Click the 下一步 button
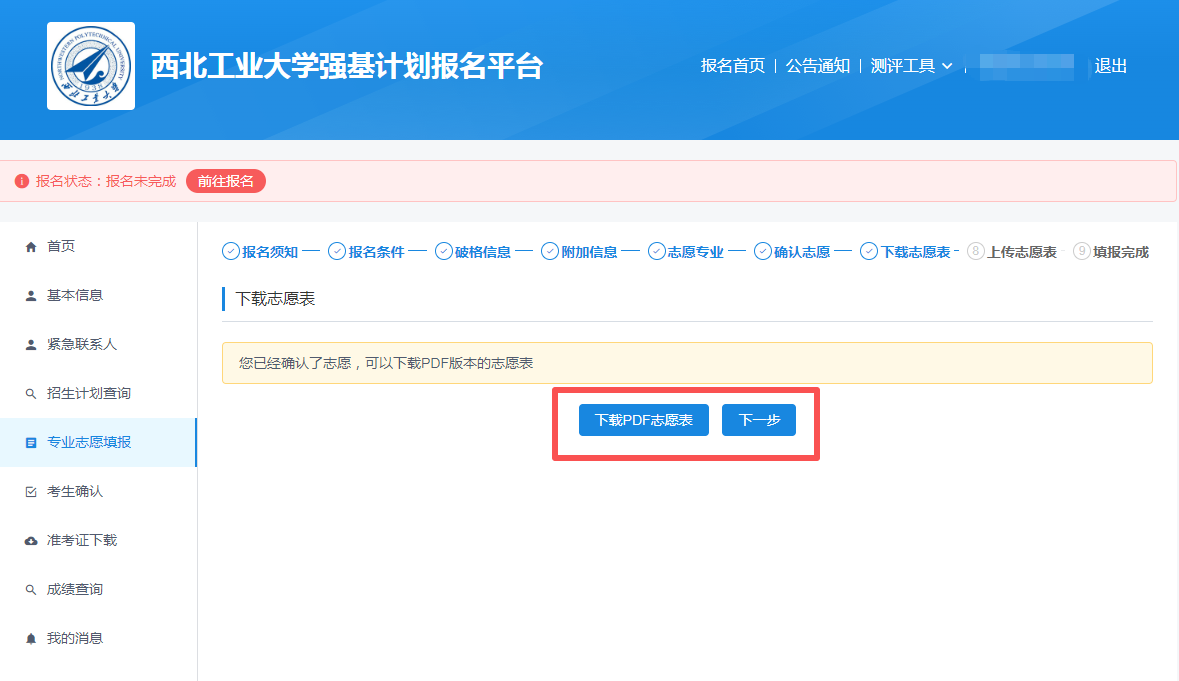 pyautogui.click(x=758, y=420)
